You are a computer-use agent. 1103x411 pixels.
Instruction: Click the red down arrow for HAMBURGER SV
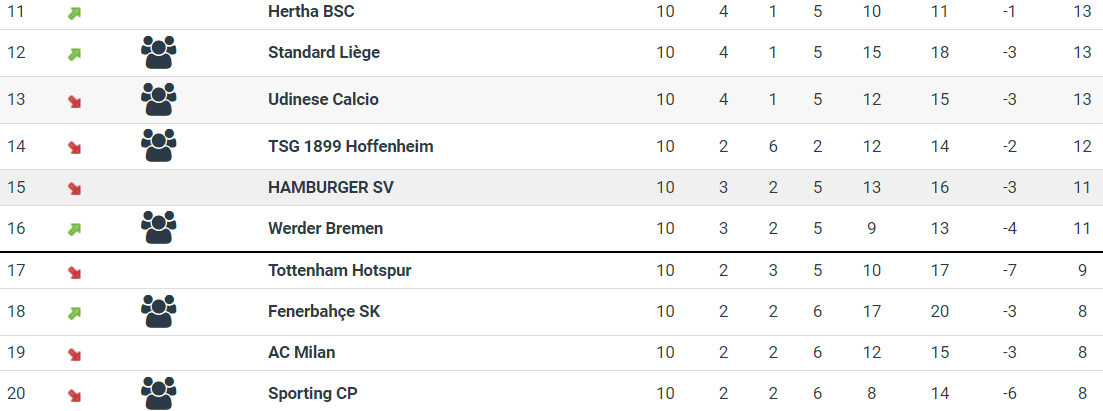coord(75,188)
